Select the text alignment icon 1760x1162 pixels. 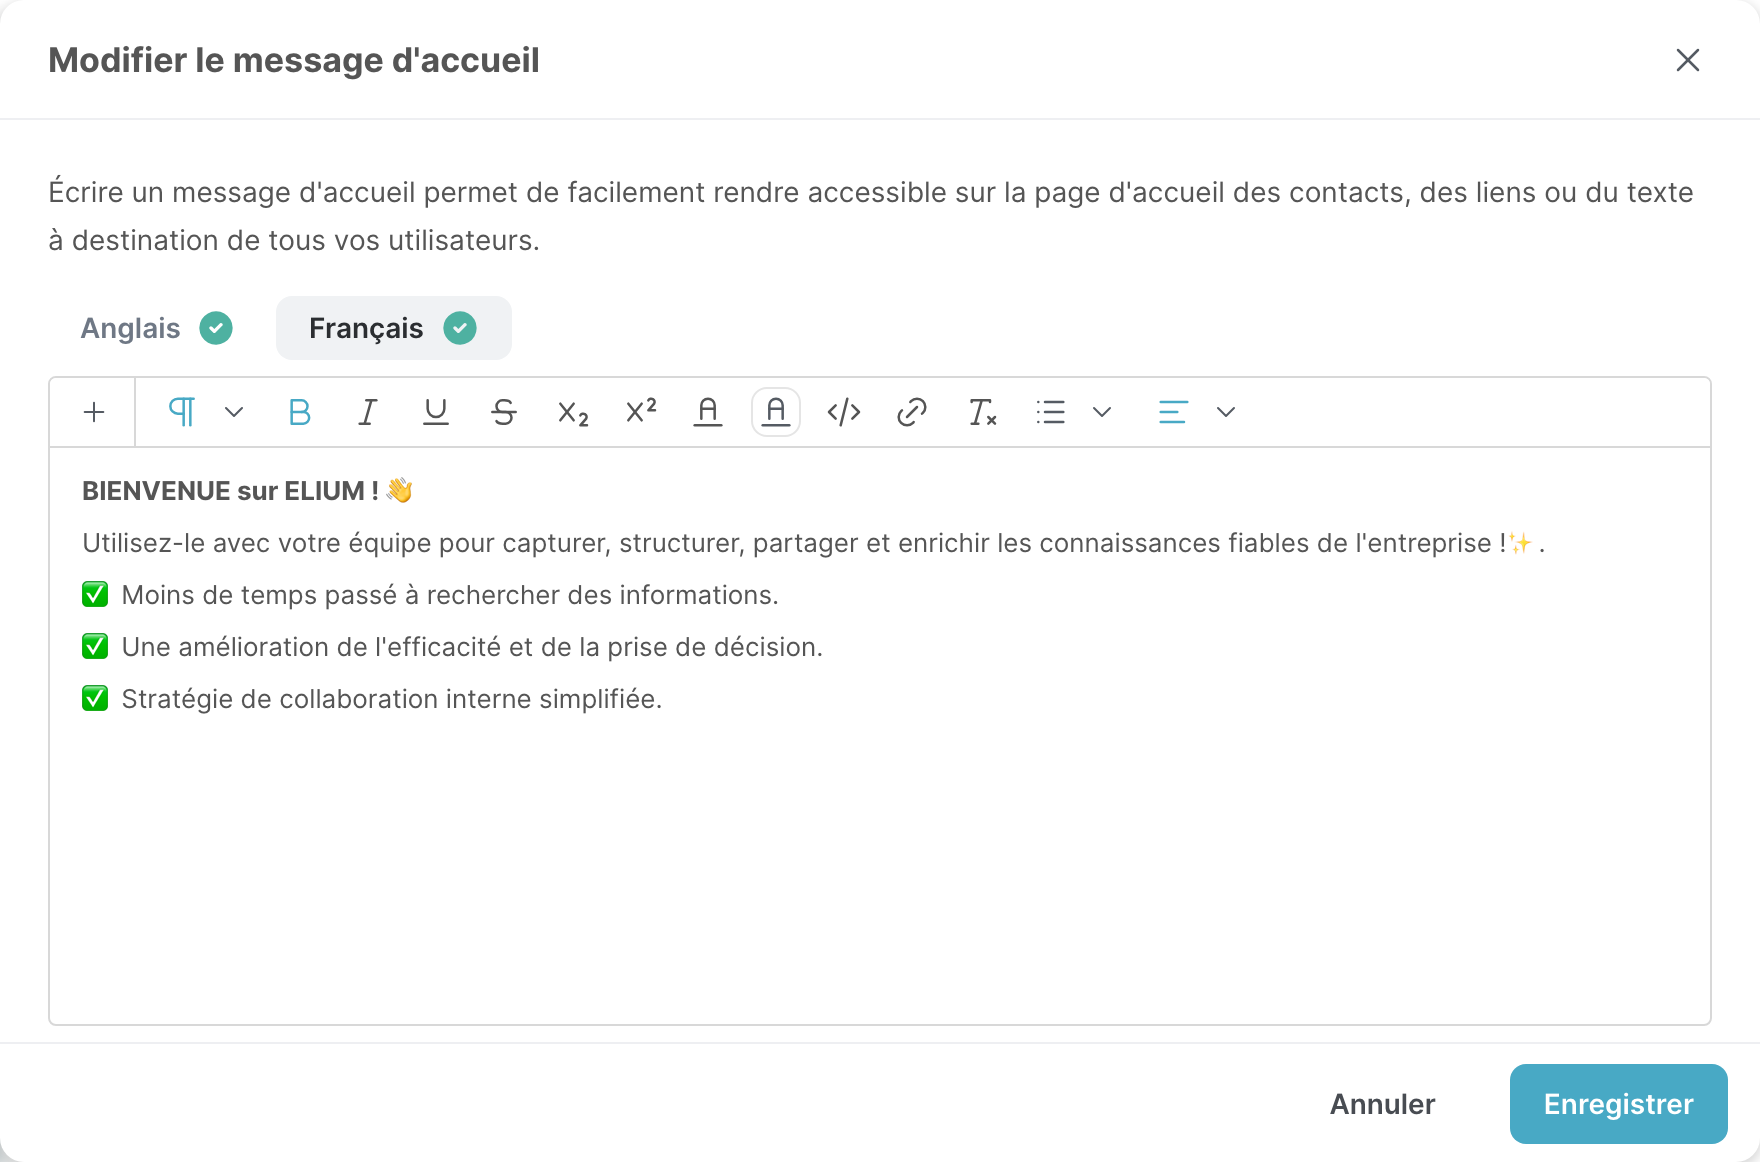[x=1173, y=412]
